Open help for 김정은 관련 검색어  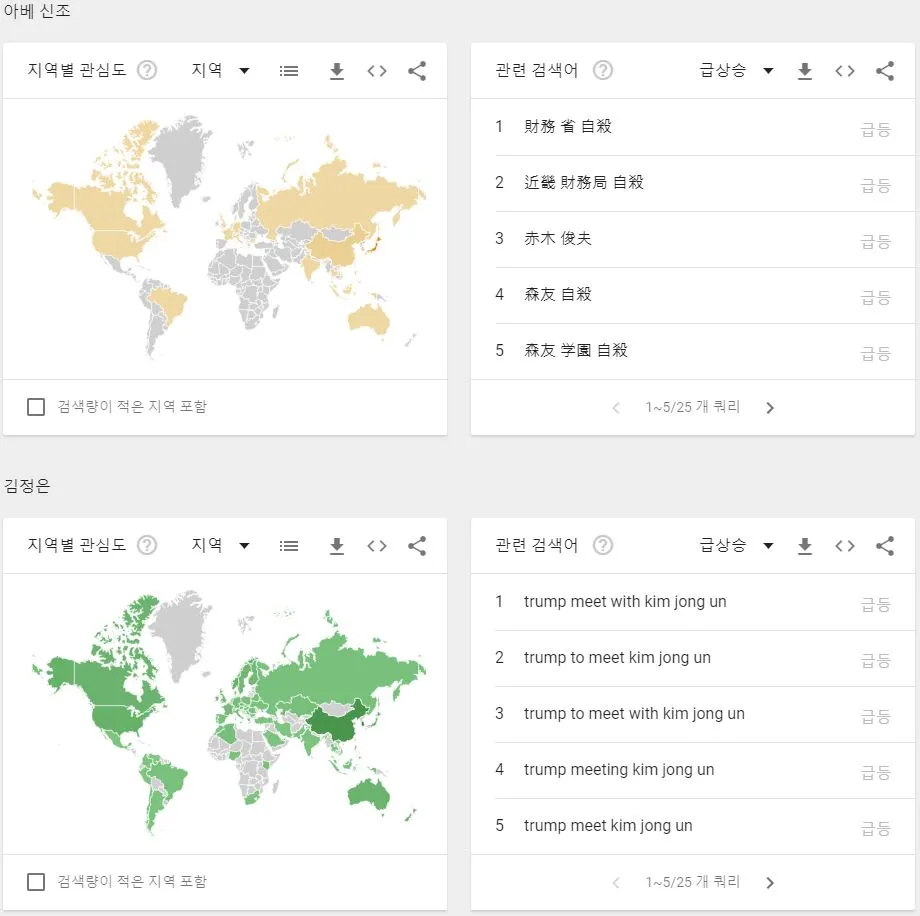(x=603, y=545)
